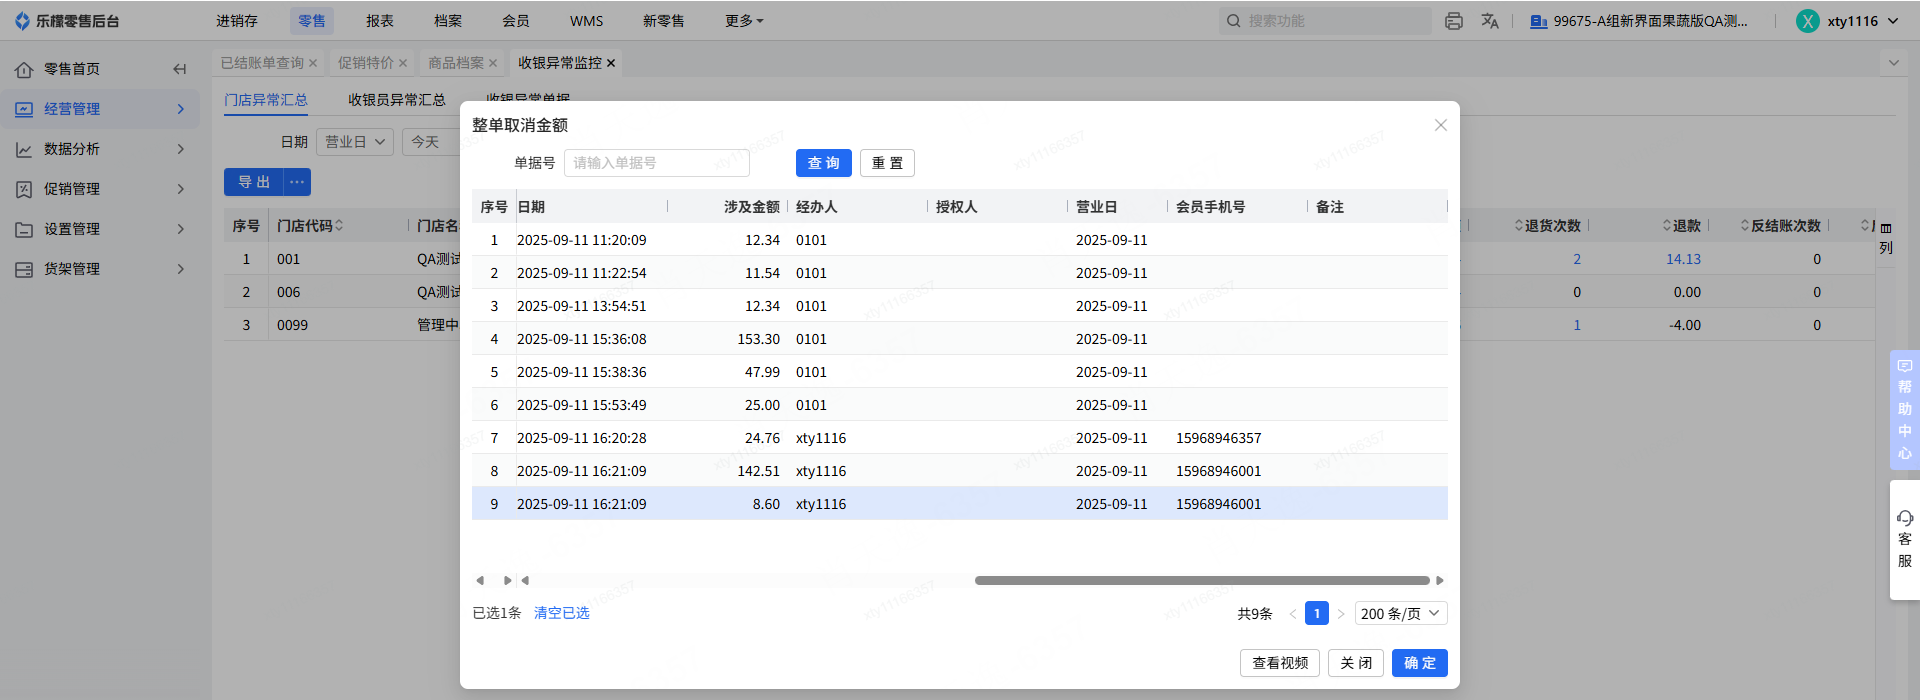This screenshot has width=1920, height=700.
Task: Open the 更多 dropdown menu
Action: pyautogui.click(x=744, y=21)
